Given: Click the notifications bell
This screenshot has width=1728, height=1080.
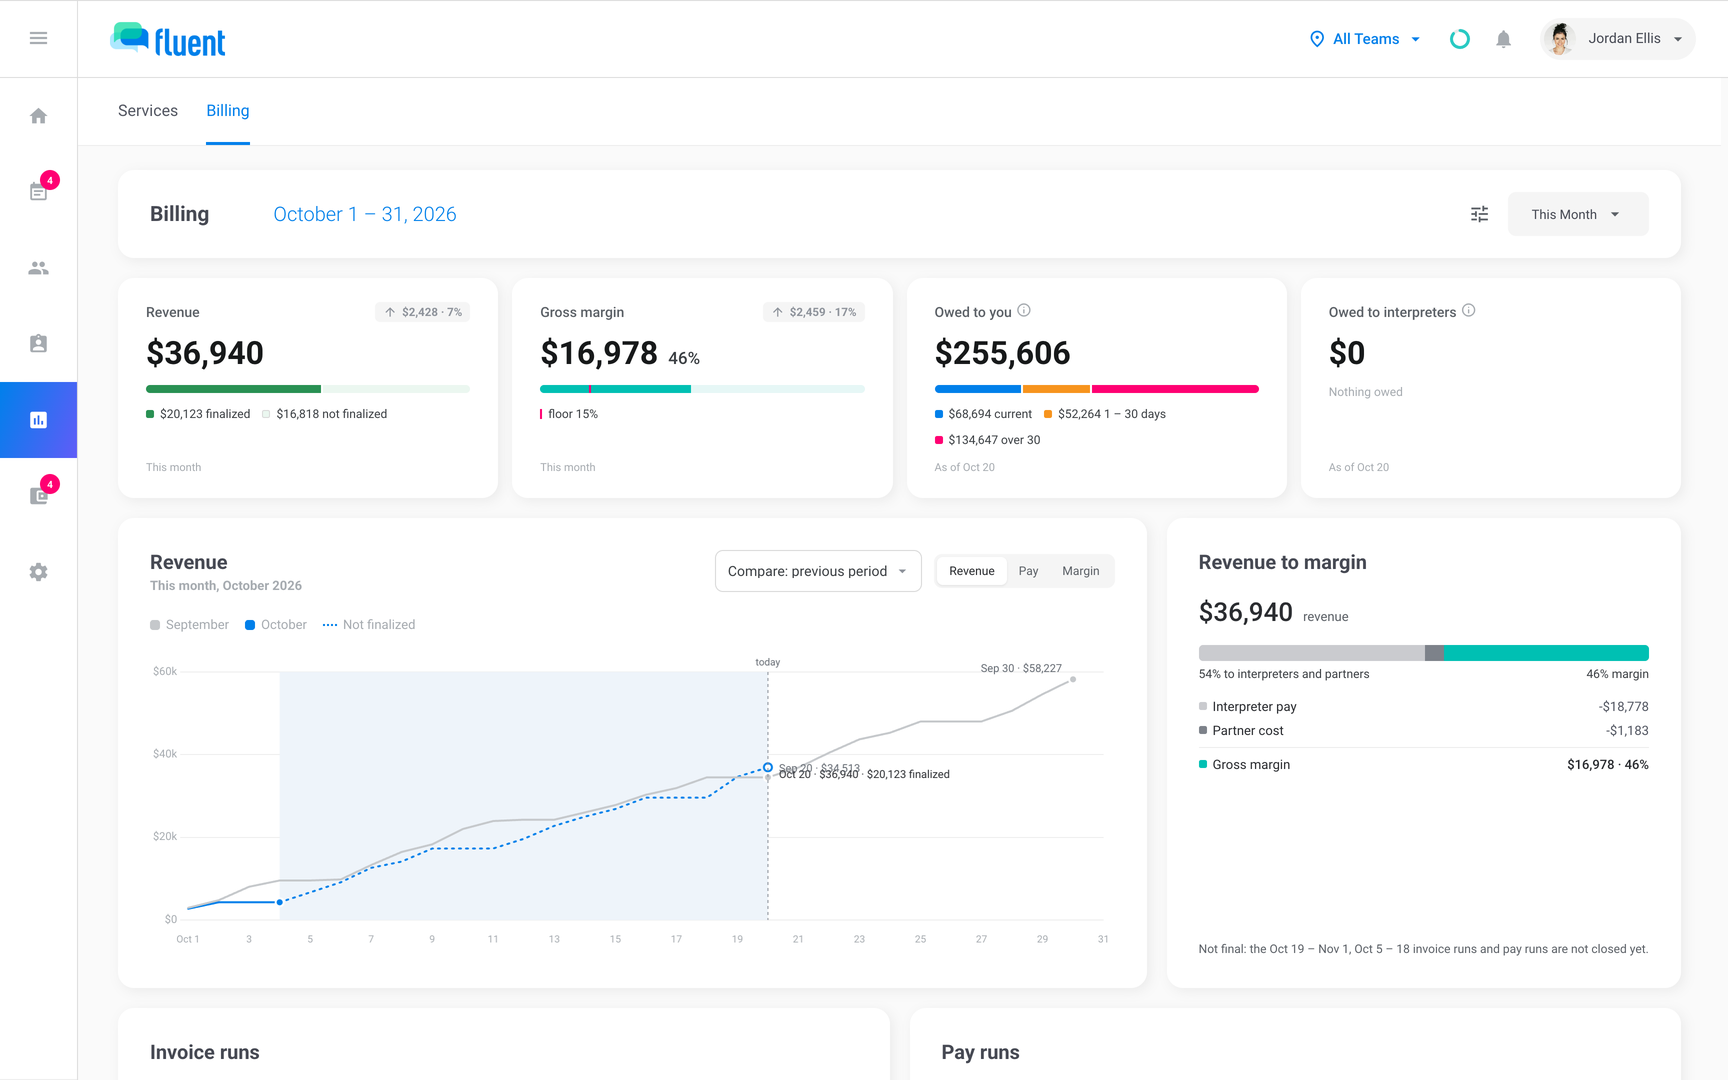Looking at the screenshot, I should [x=1503, y=39].
